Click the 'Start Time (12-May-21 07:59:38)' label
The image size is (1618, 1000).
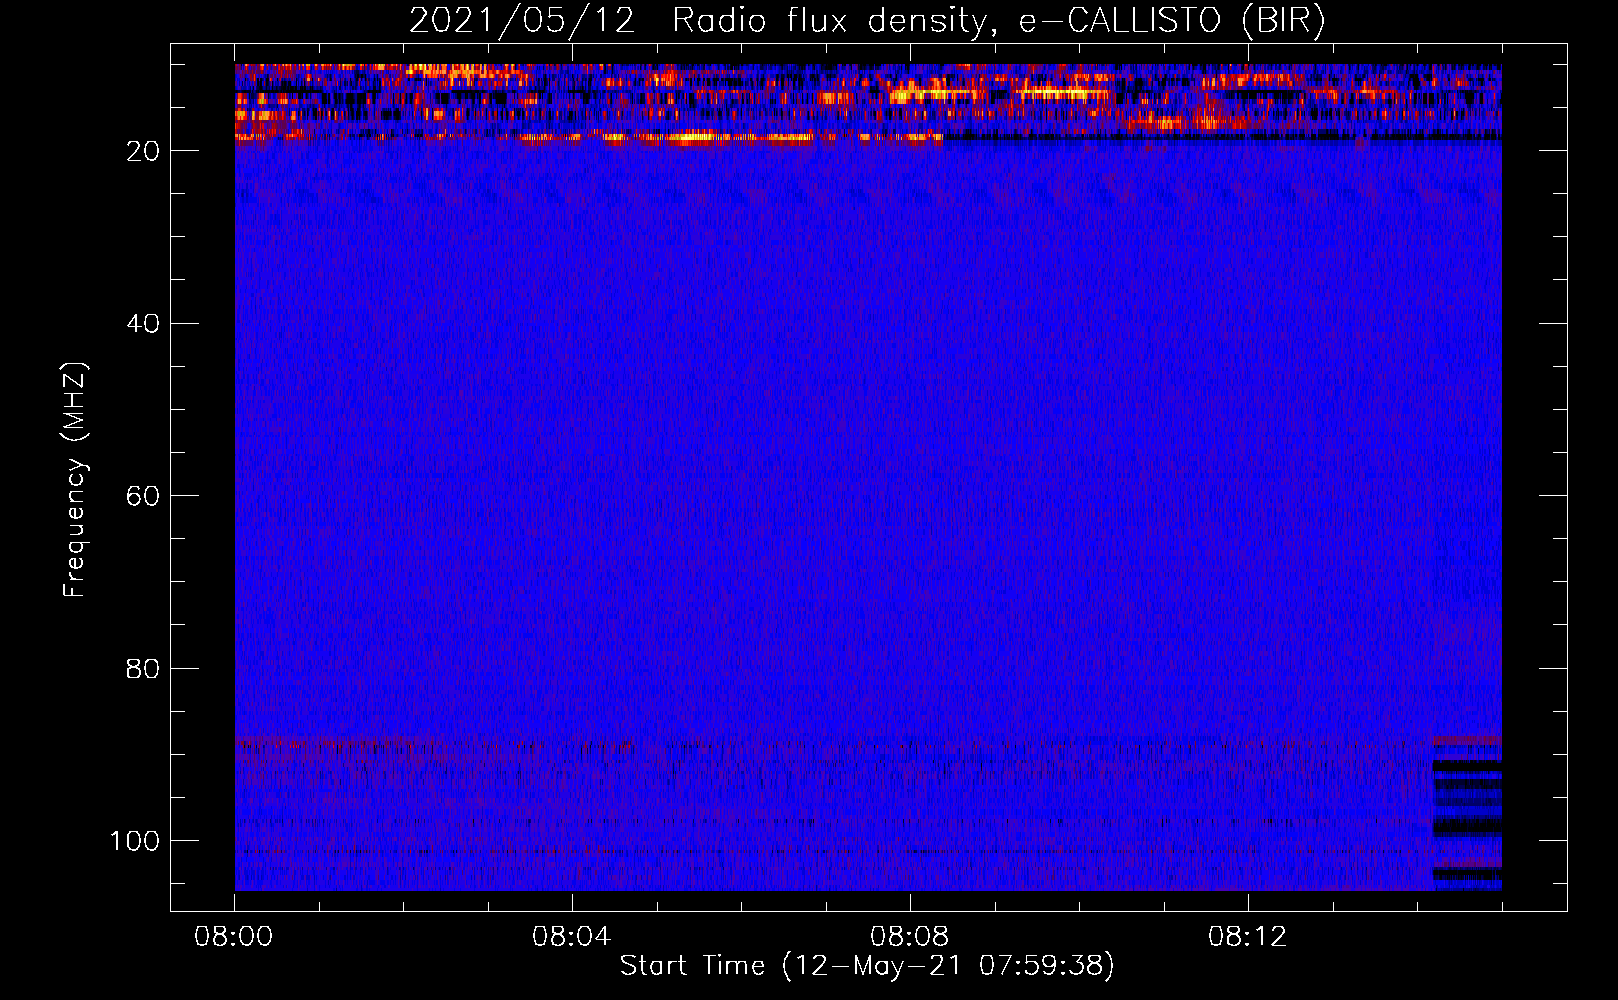pos(867,966)
